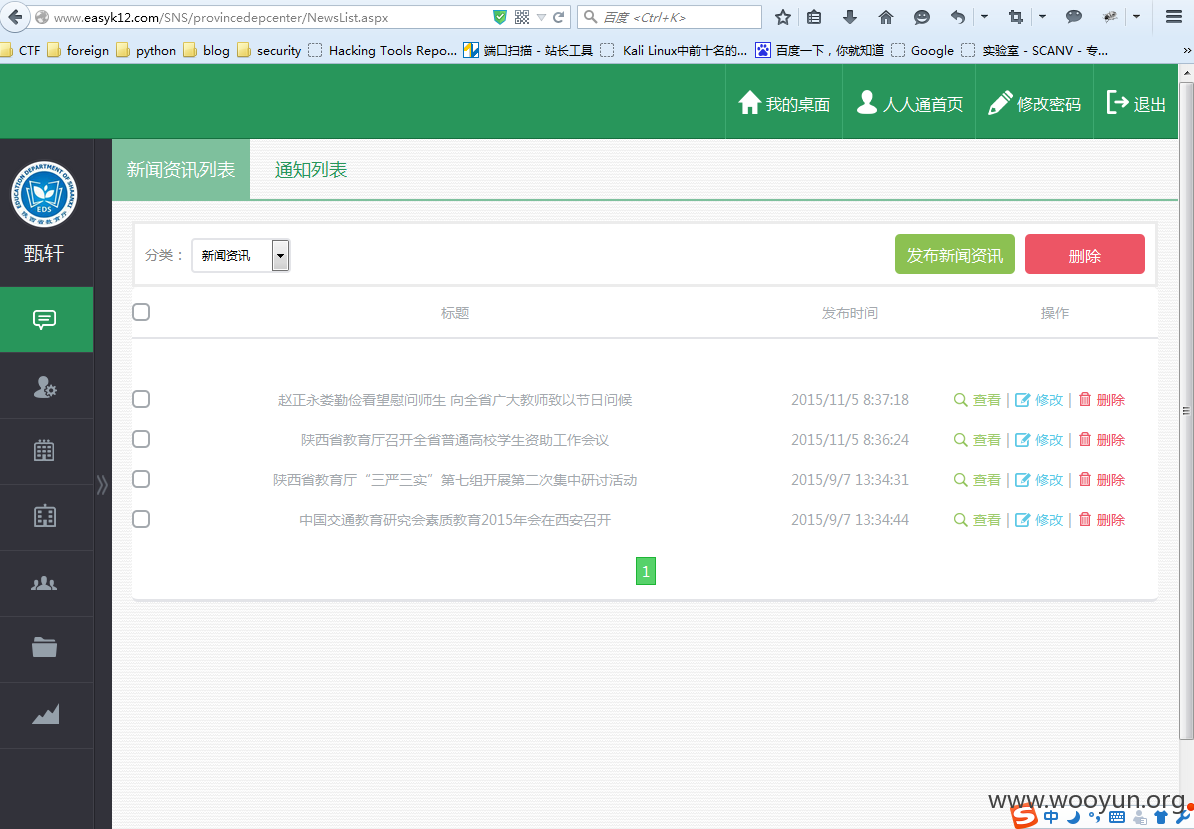The image size is (1194, 829).
Task: Open the messages icon in the sidebar
Action: pyautogui.click(x=44, y=319)
